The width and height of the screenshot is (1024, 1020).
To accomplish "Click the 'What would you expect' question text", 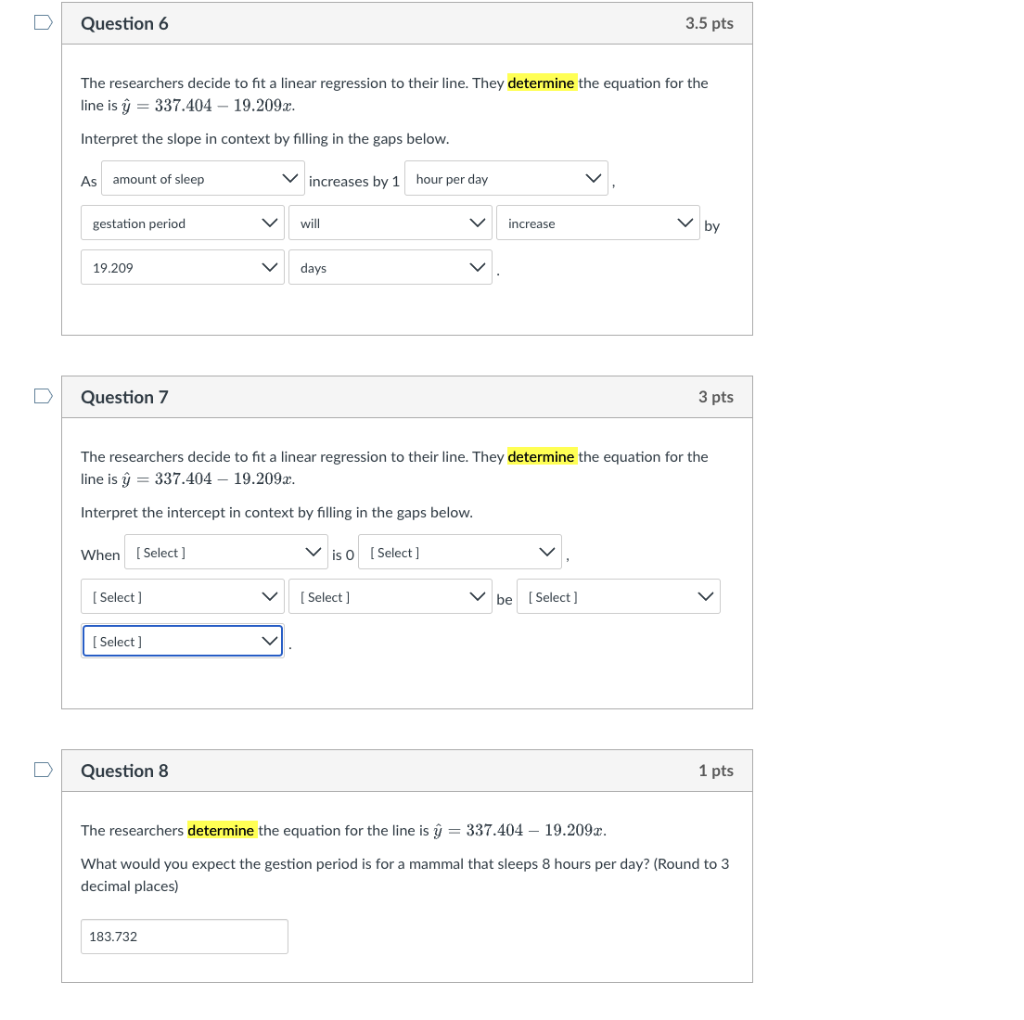I will [405, 874].
